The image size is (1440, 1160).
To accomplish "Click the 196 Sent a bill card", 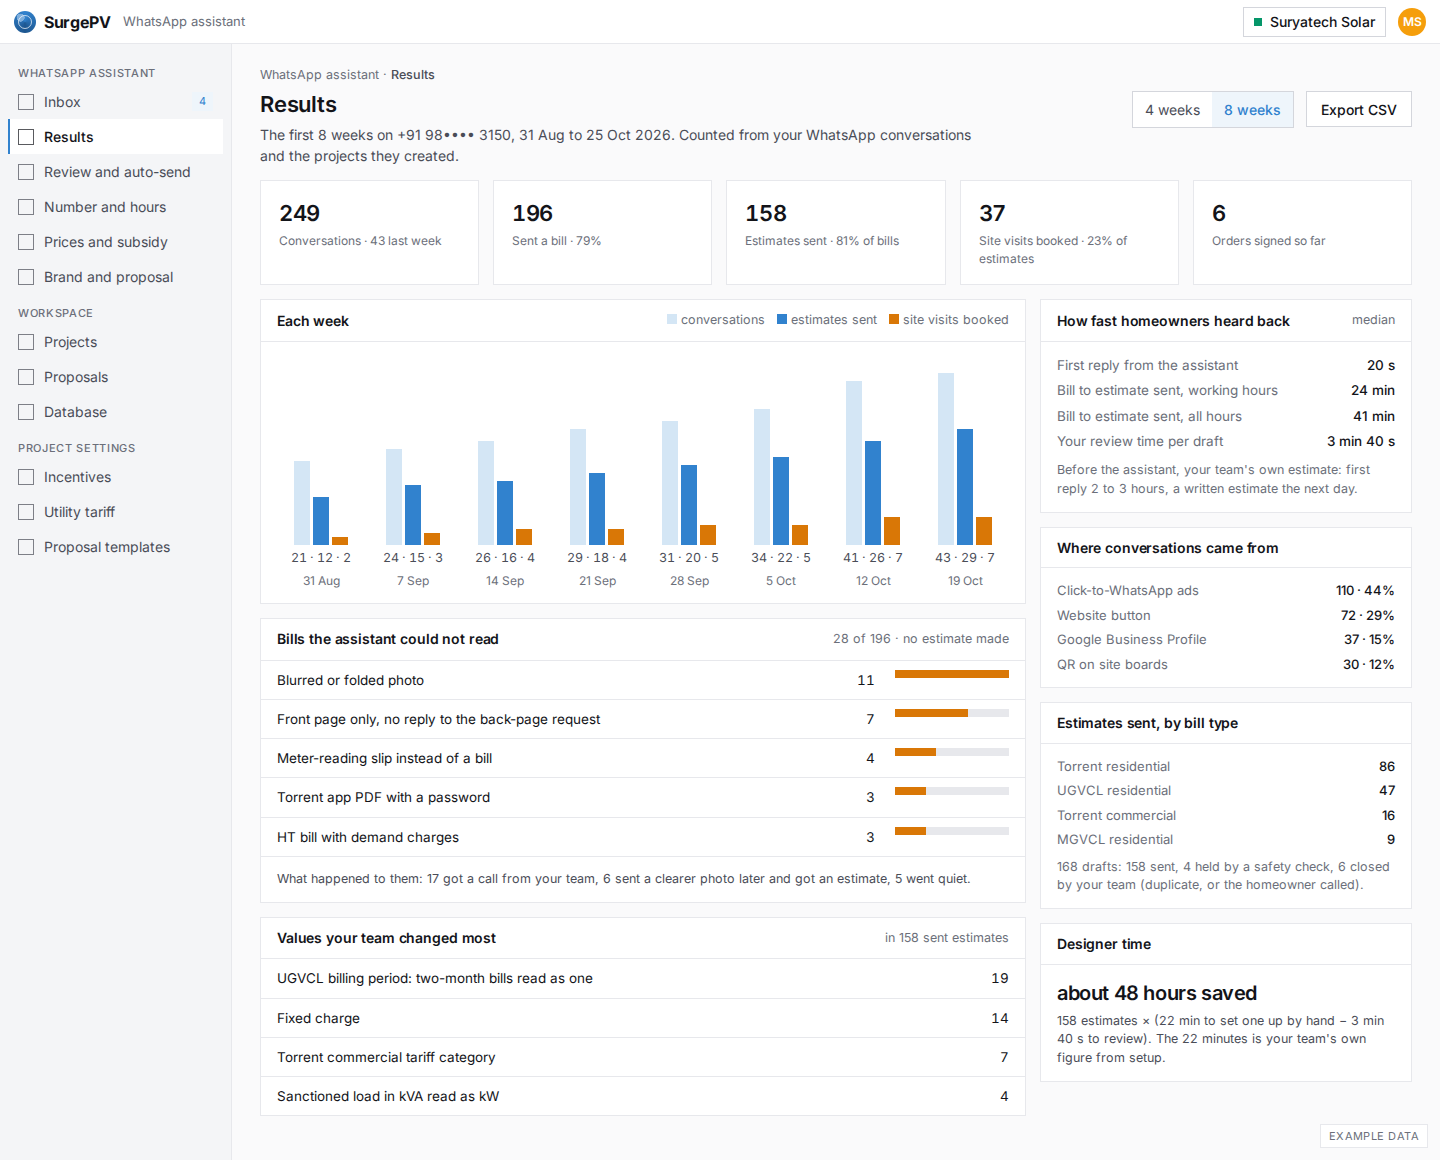I will (602, 232).
